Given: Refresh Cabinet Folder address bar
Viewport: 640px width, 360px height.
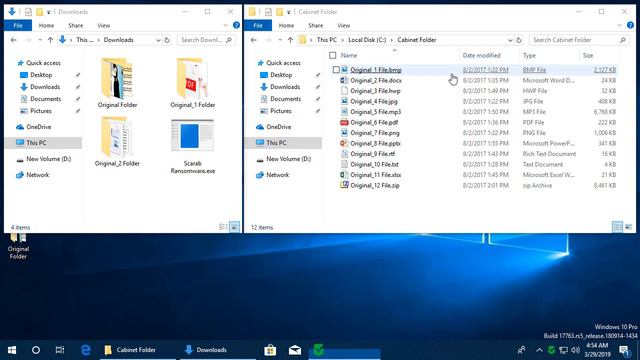Looking at the screenshot, I should pos(519,40).
